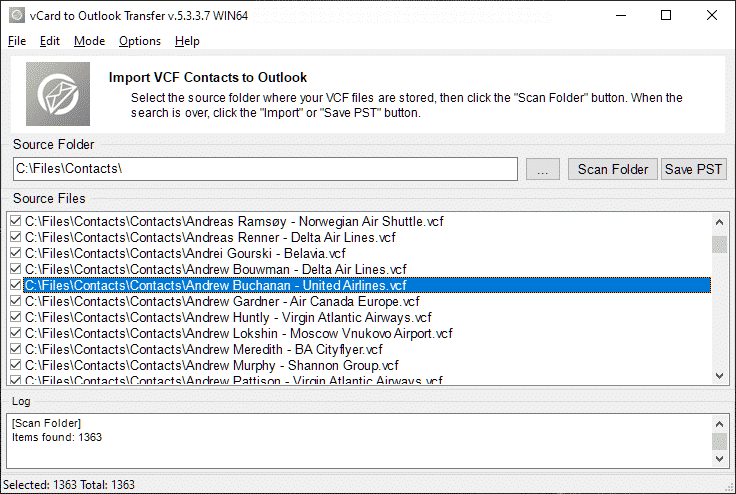736x494 pixels.
Task: Open the Help menu
Action: pos(187,41)
